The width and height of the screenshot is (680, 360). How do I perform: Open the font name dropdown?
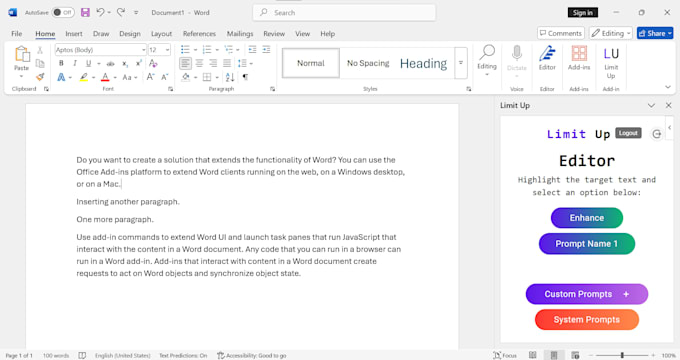coord(144,50)
